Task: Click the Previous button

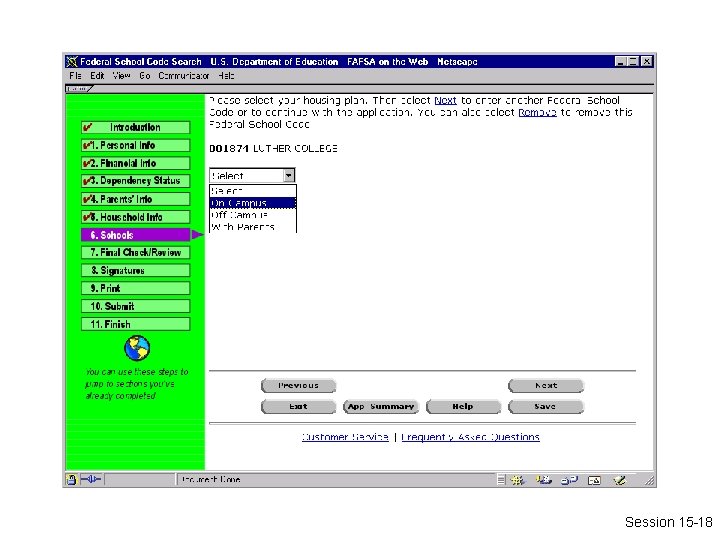Action: click(x=298, y=385)
